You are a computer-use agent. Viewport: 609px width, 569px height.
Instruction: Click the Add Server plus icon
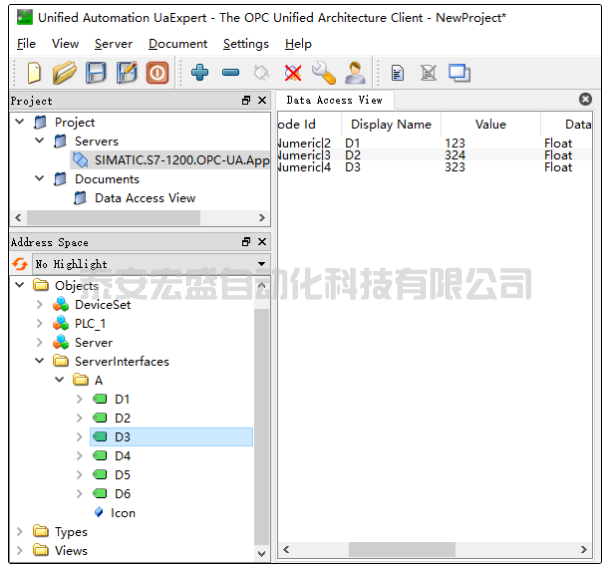(x=199, y=73)
